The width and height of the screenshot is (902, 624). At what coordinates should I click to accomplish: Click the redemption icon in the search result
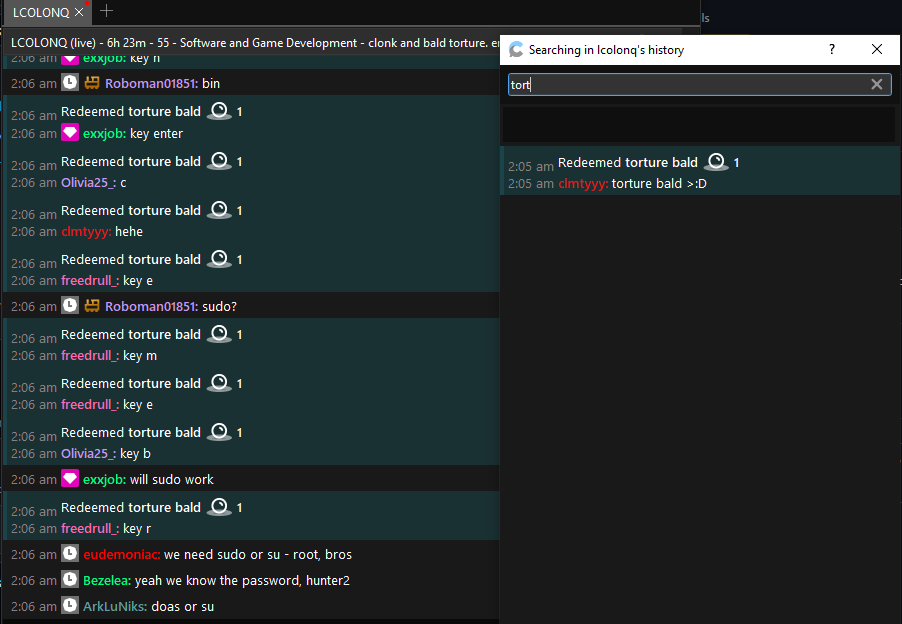[x=714, y=161]
